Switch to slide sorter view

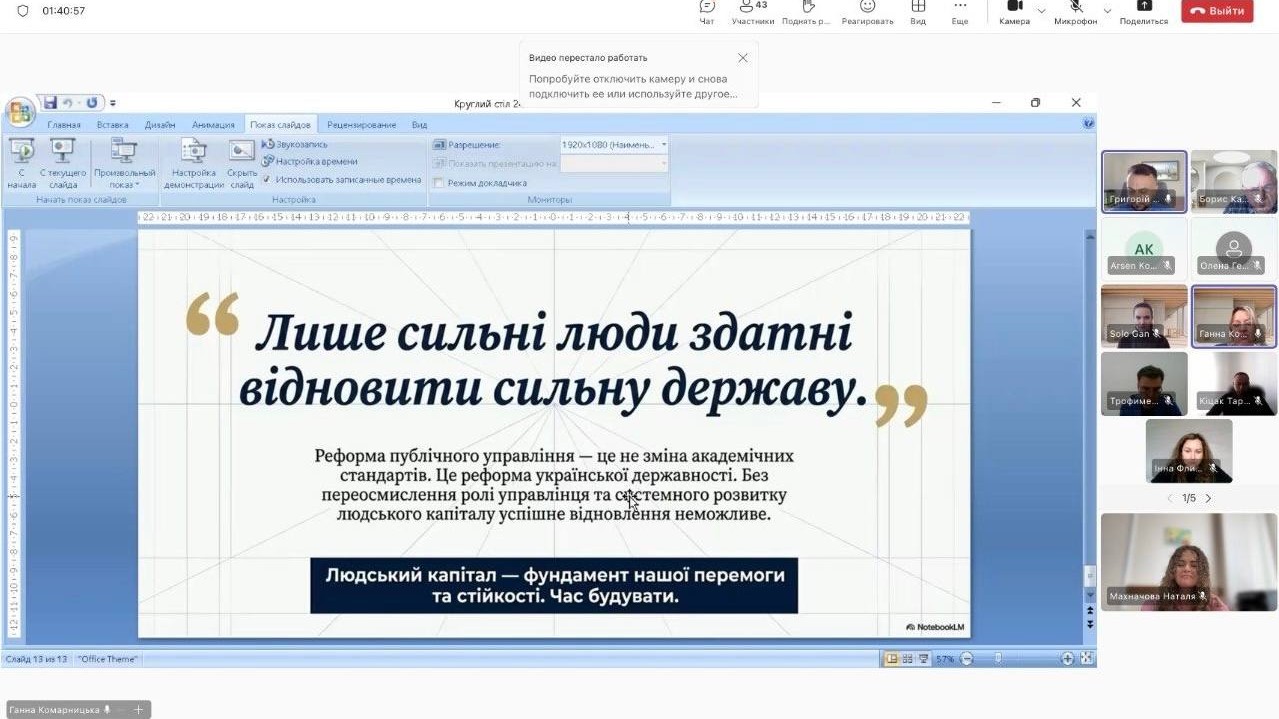pos(907,659)
